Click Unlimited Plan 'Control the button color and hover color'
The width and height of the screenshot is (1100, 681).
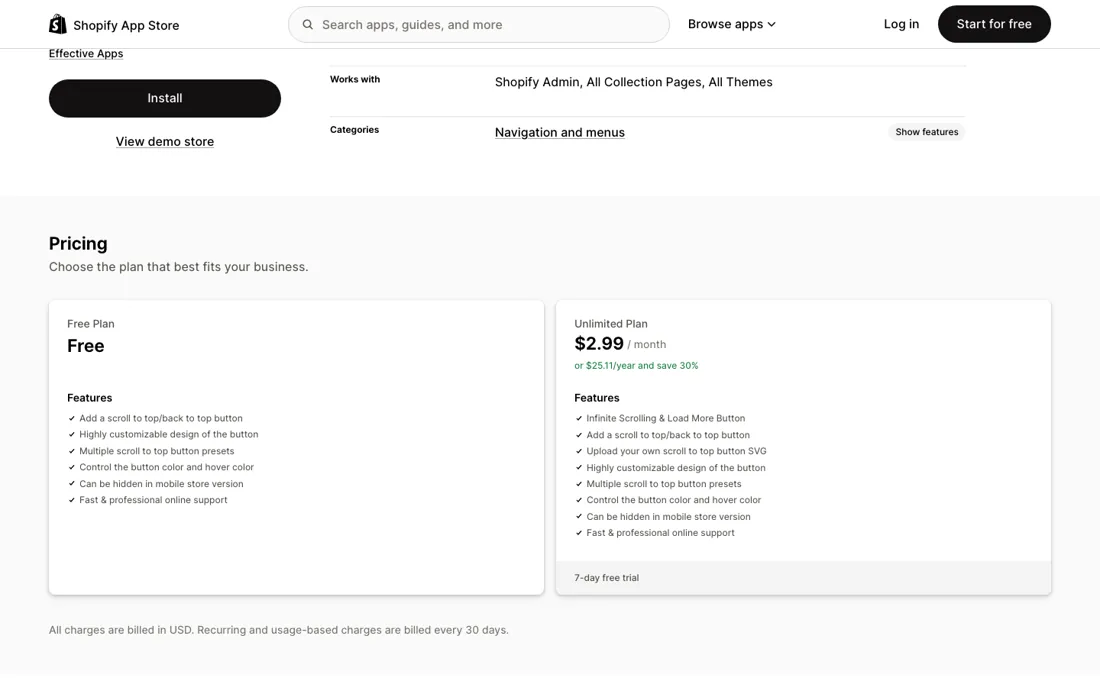(x=673, y=500)
